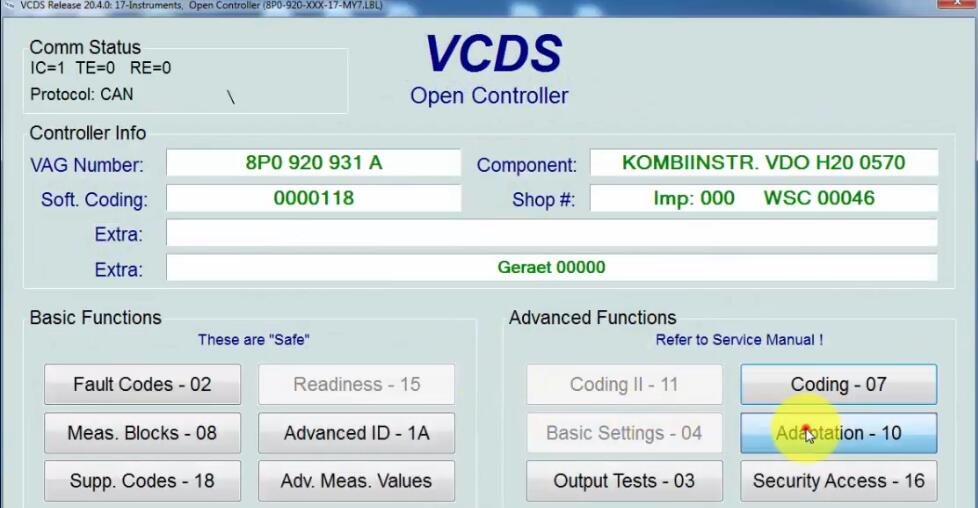Viewport: 978px width, 508px height.
Task: Click the 'VAG Number:' label
Action: coord(87,165)
